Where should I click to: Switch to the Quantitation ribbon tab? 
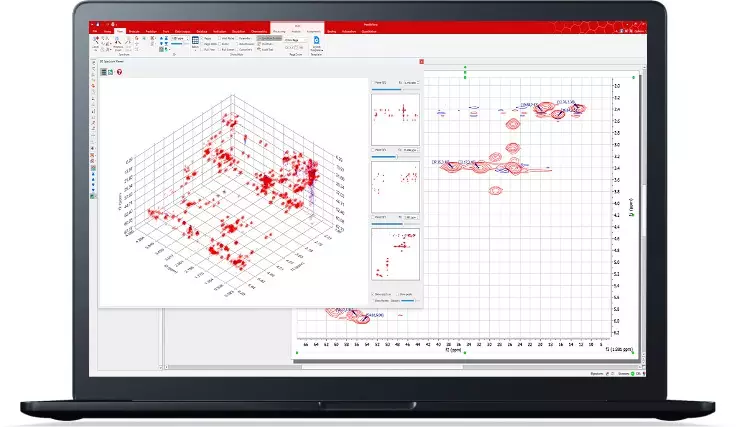point(369,31)
